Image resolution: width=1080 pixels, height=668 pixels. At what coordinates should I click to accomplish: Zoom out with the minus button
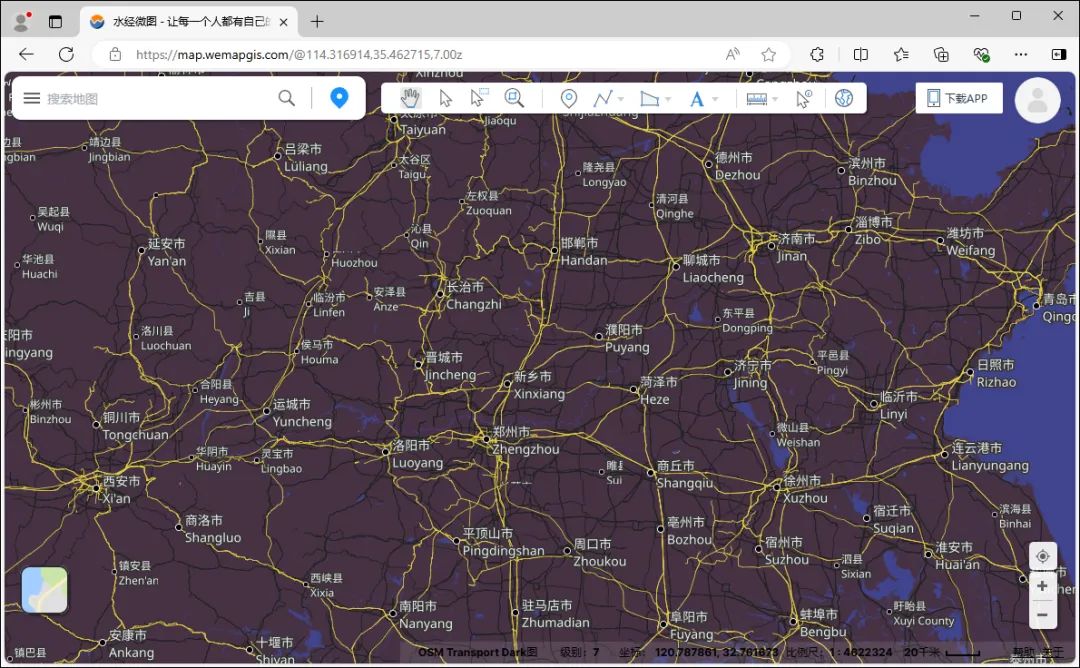[x=1043, y=614]
